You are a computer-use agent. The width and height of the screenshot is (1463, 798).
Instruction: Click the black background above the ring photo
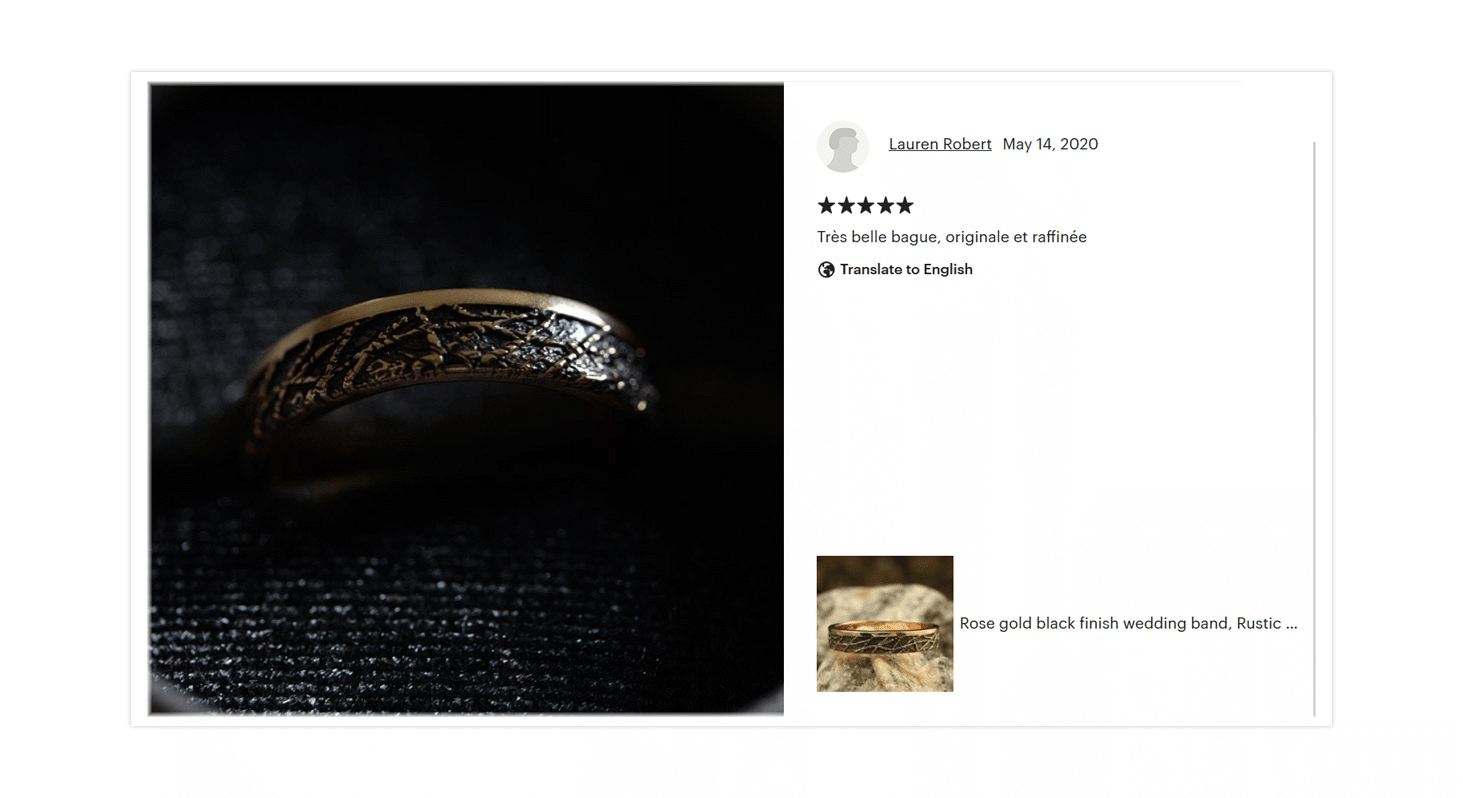(x=466, y=170)
